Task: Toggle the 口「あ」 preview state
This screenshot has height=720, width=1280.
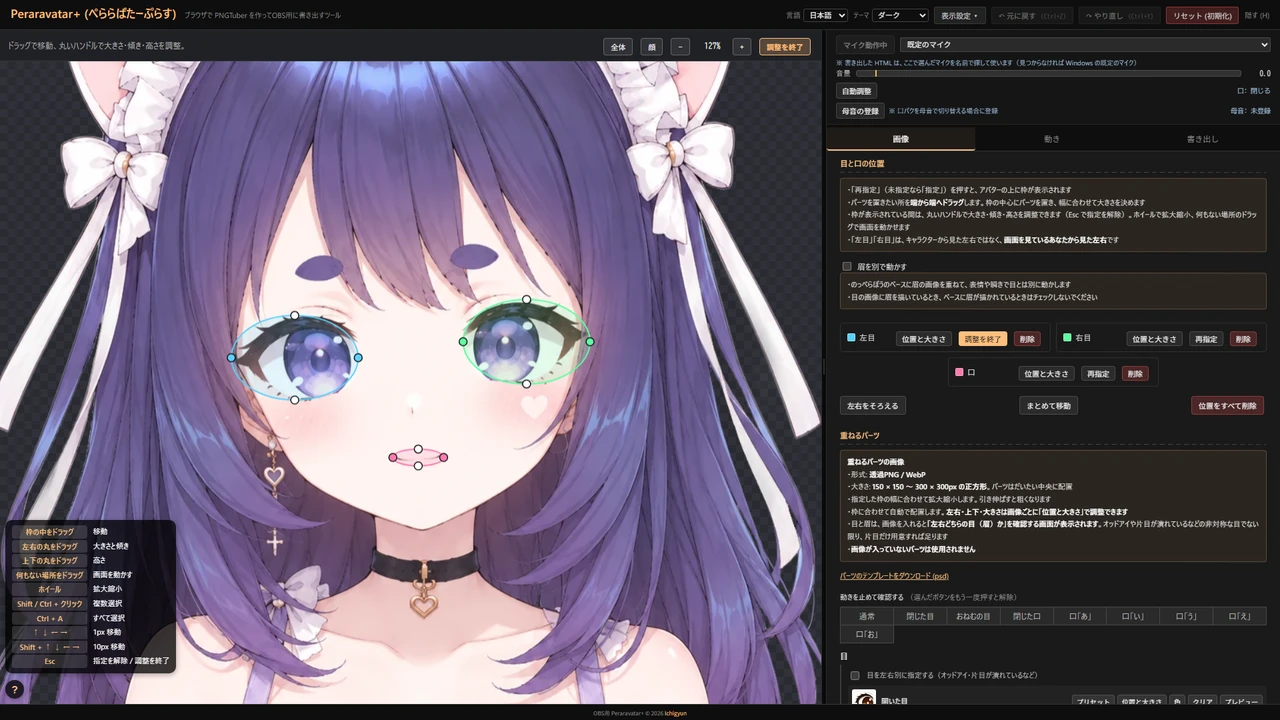Action: 1078,616
